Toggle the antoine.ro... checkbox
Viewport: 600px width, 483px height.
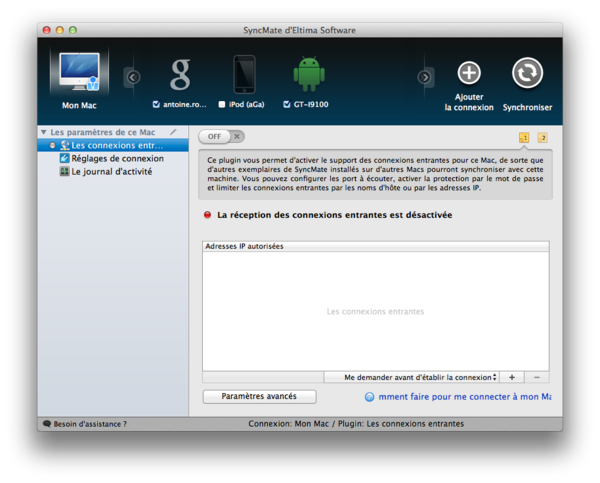[x=156, y=104]
